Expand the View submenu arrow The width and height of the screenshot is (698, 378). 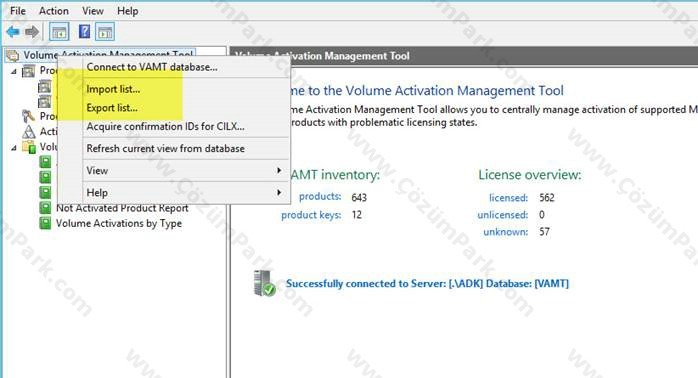279,171
